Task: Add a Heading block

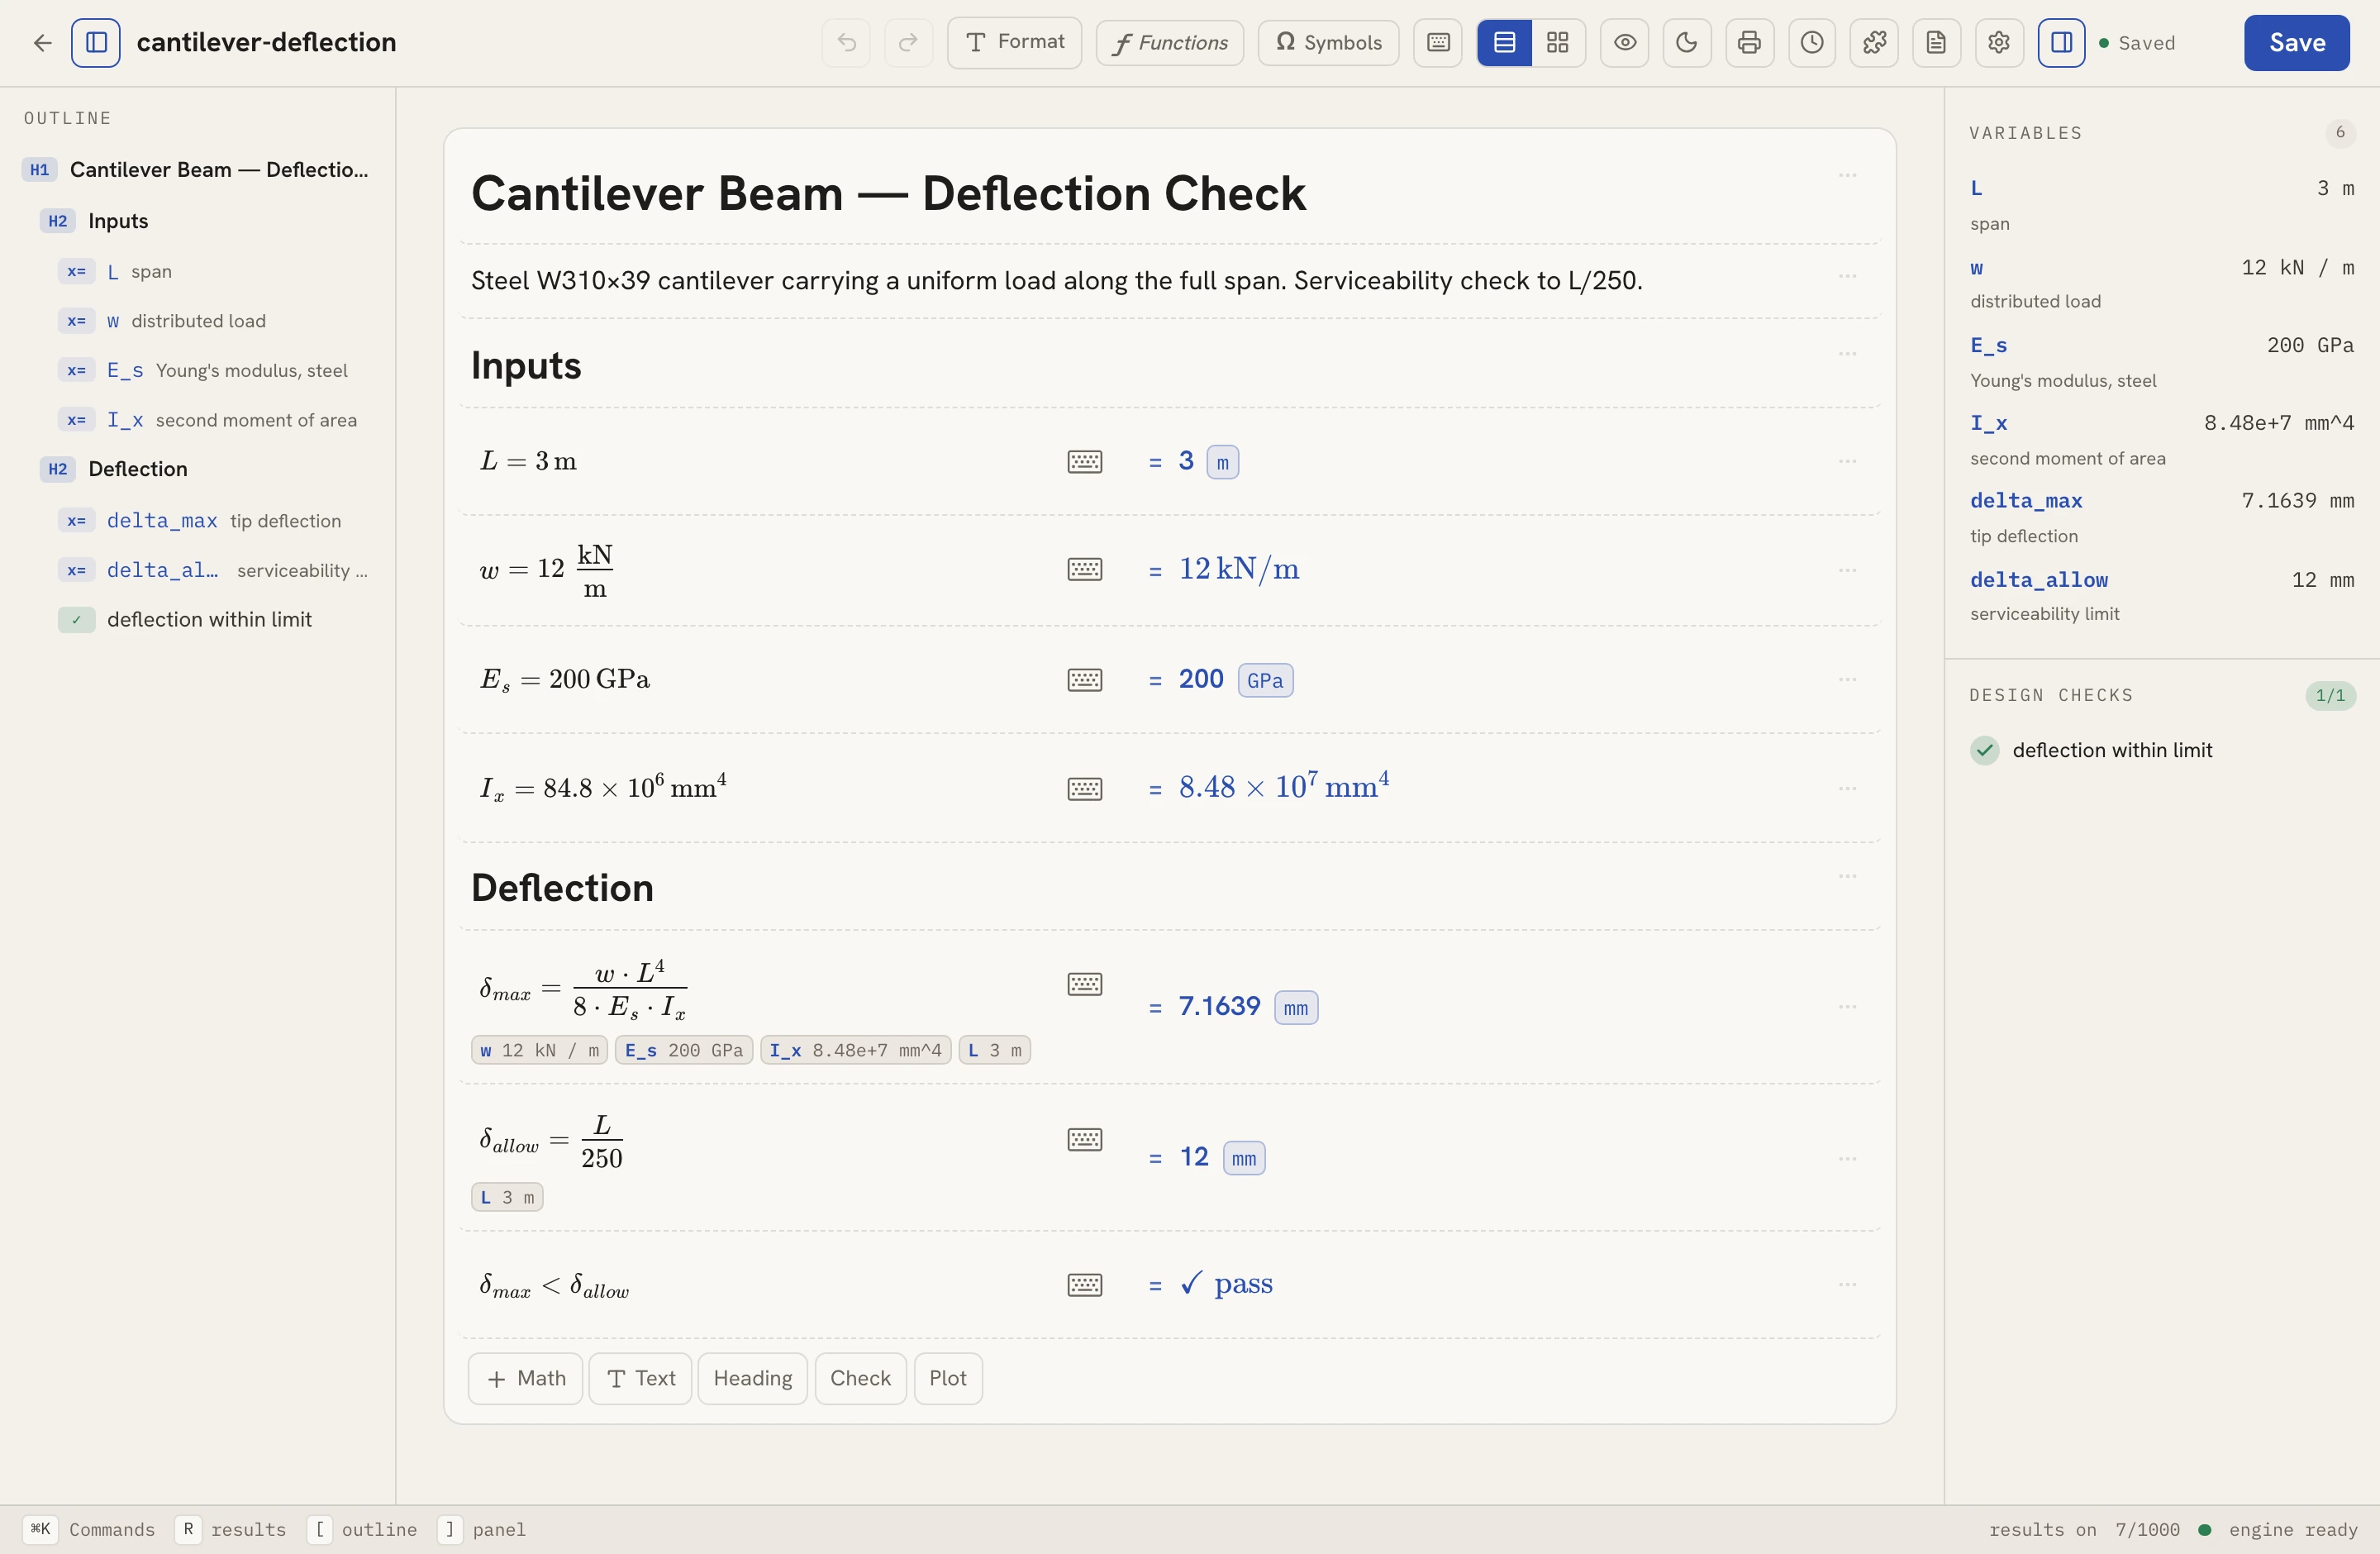Action: pyautogui.click(x=752, y=1379)
